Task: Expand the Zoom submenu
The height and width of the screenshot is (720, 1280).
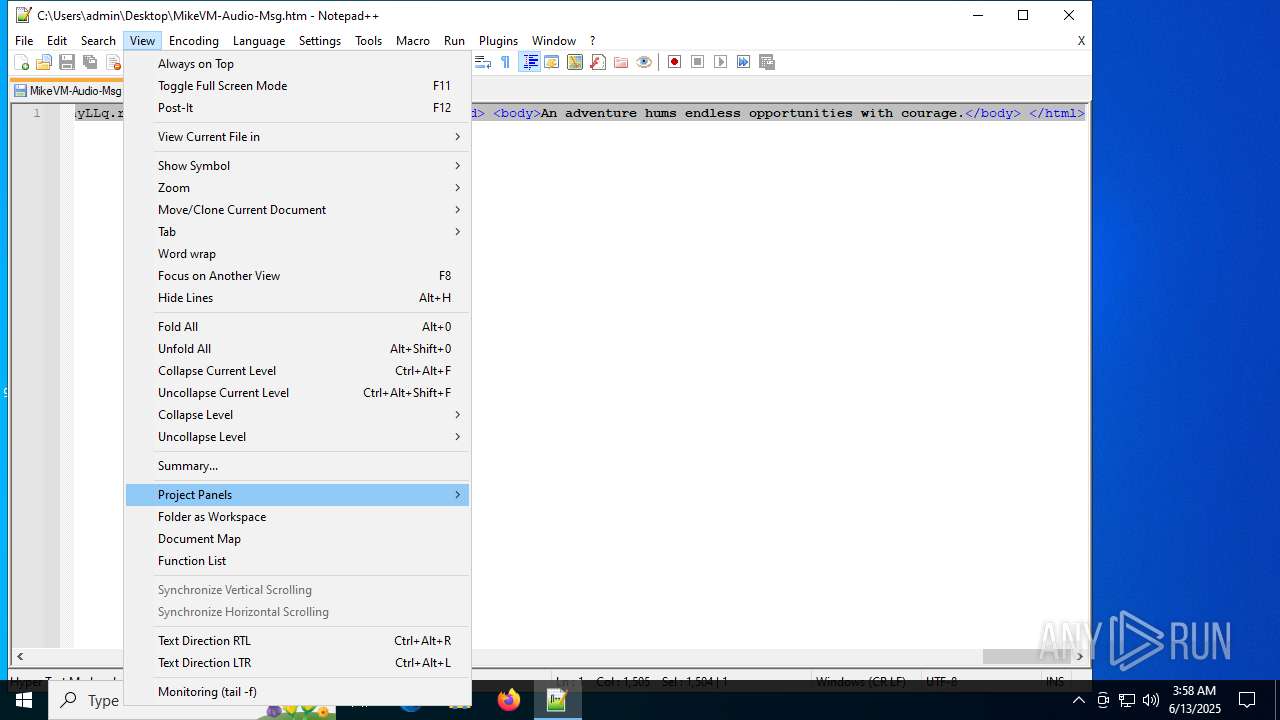Action: pos(297,188)
